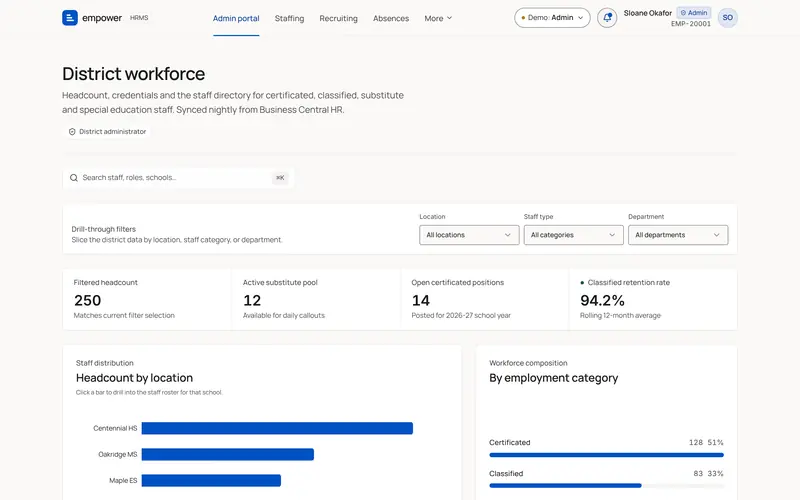Open the All categories staff type dropdown
Image resolution: width=800 pixels, height=500 pixels.
coord(573,235)
